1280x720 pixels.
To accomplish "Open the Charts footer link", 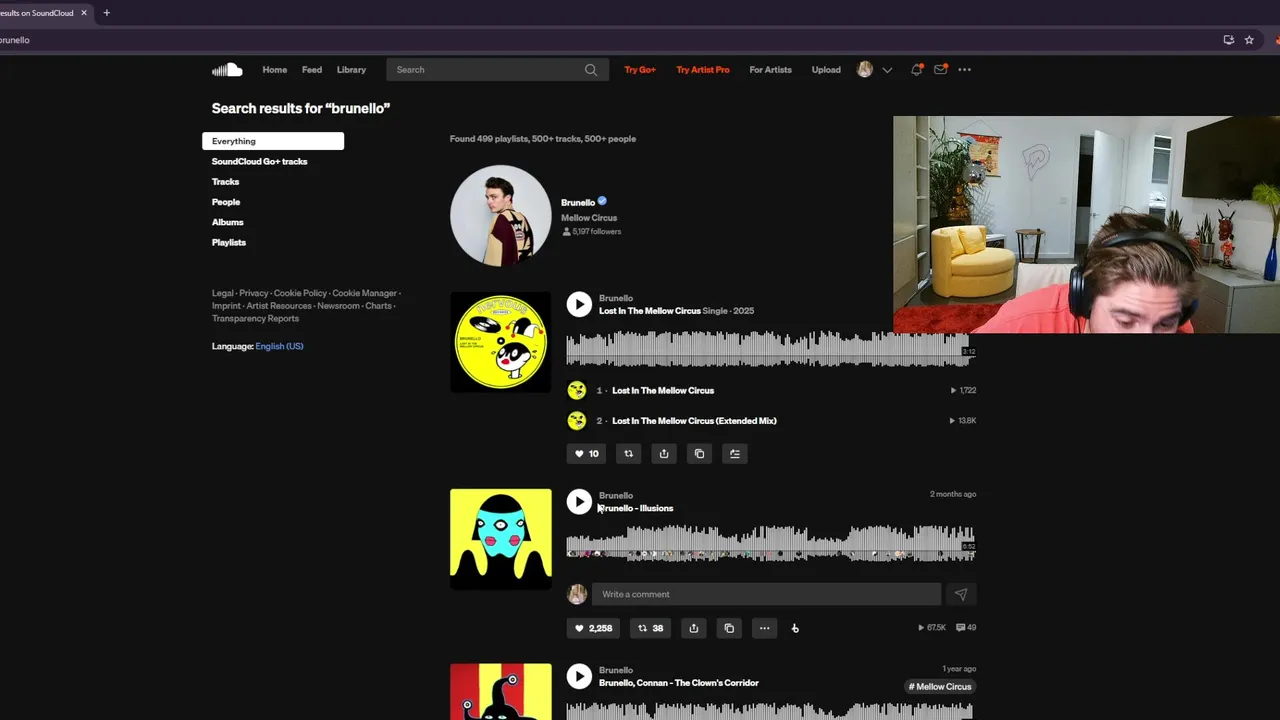I will click(378, 306).
